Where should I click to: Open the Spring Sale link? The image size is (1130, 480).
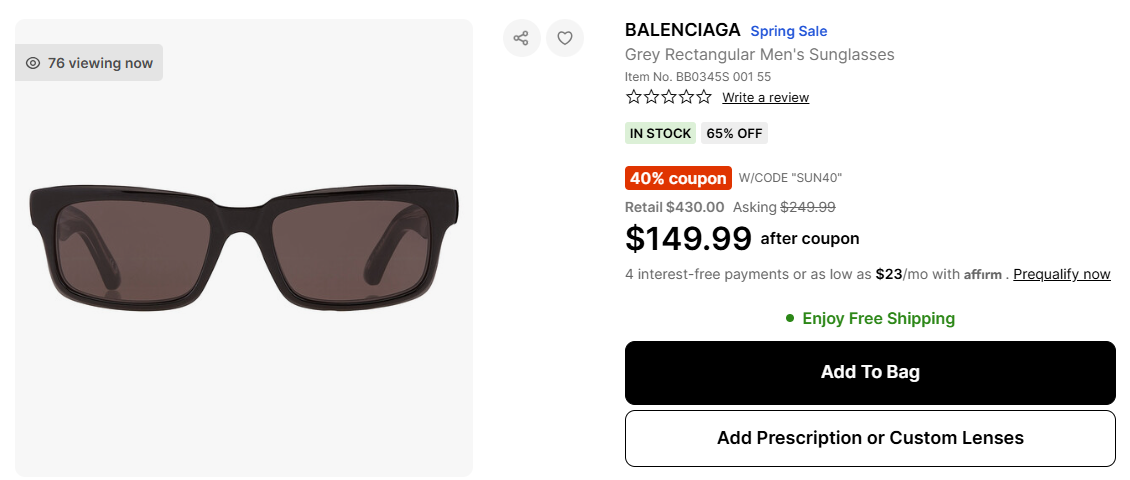789,31
